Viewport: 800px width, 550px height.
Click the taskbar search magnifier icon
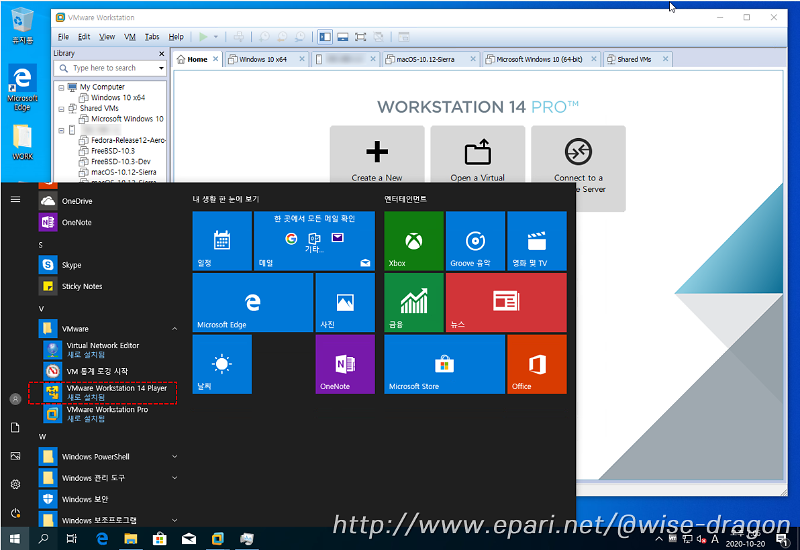click(43, 539)
